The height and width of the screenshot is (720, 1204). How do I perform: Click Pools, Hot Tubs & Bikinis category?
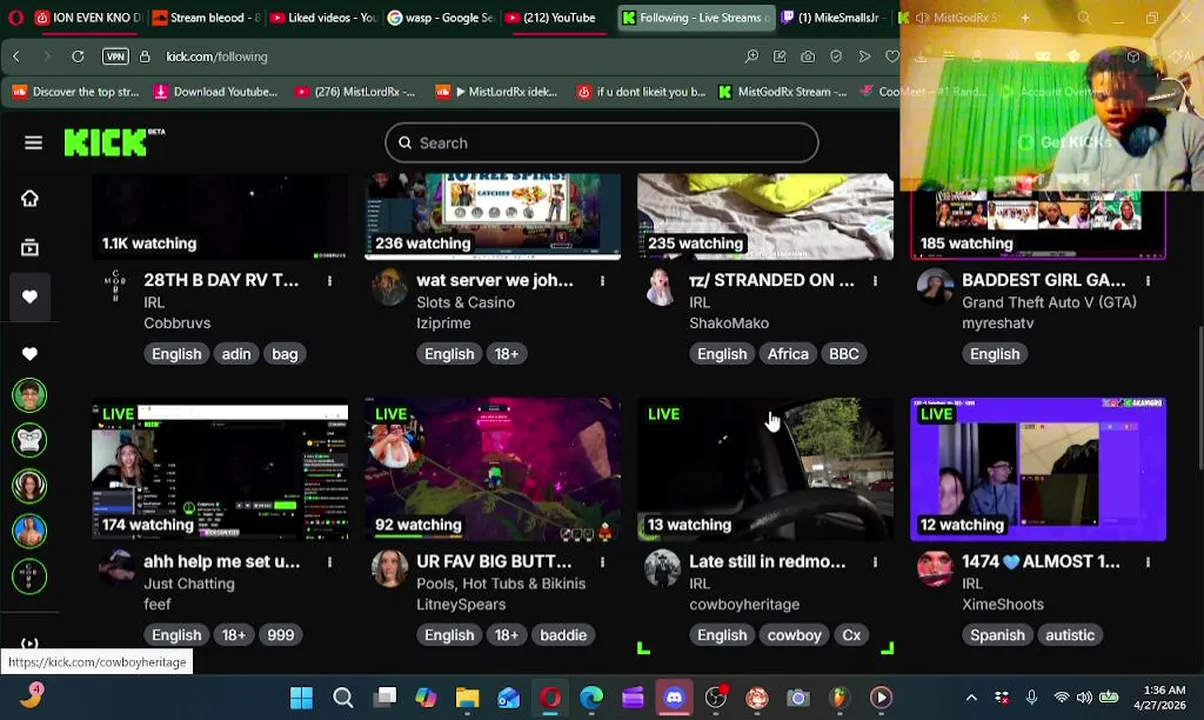pyautogui.click(x=503, y=583)
